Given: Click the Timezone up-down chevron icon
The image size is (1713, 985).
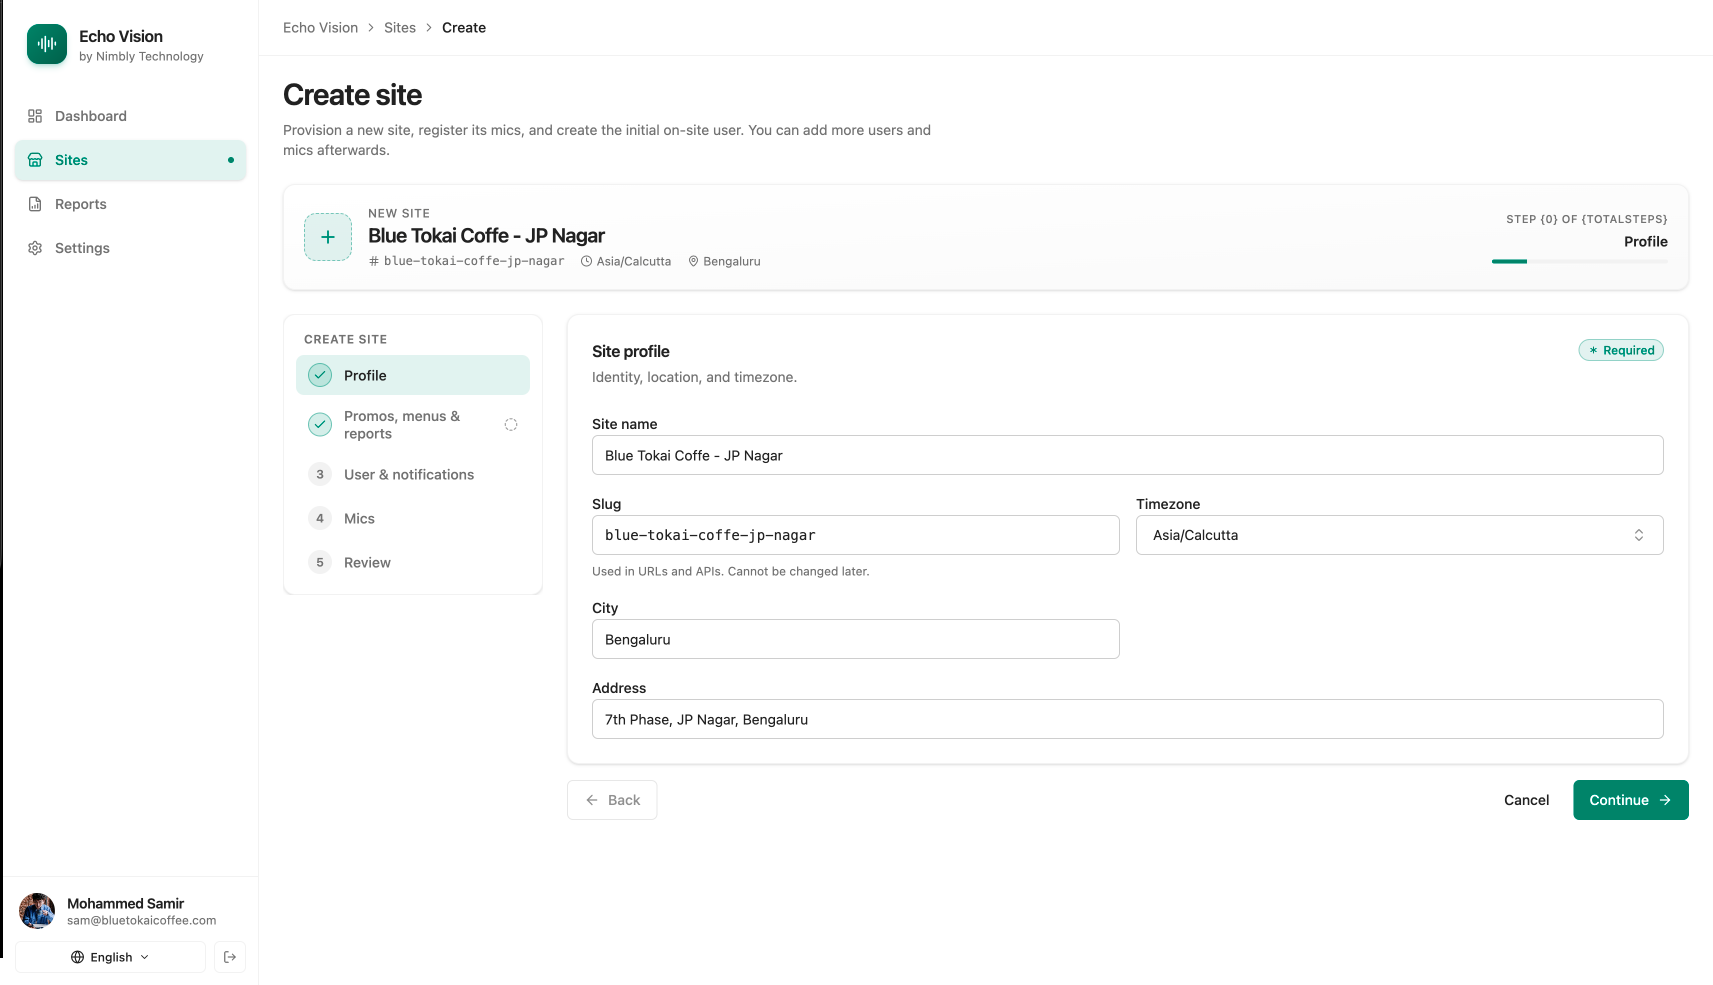Looking at the screenshot, I should point(1639,535).
